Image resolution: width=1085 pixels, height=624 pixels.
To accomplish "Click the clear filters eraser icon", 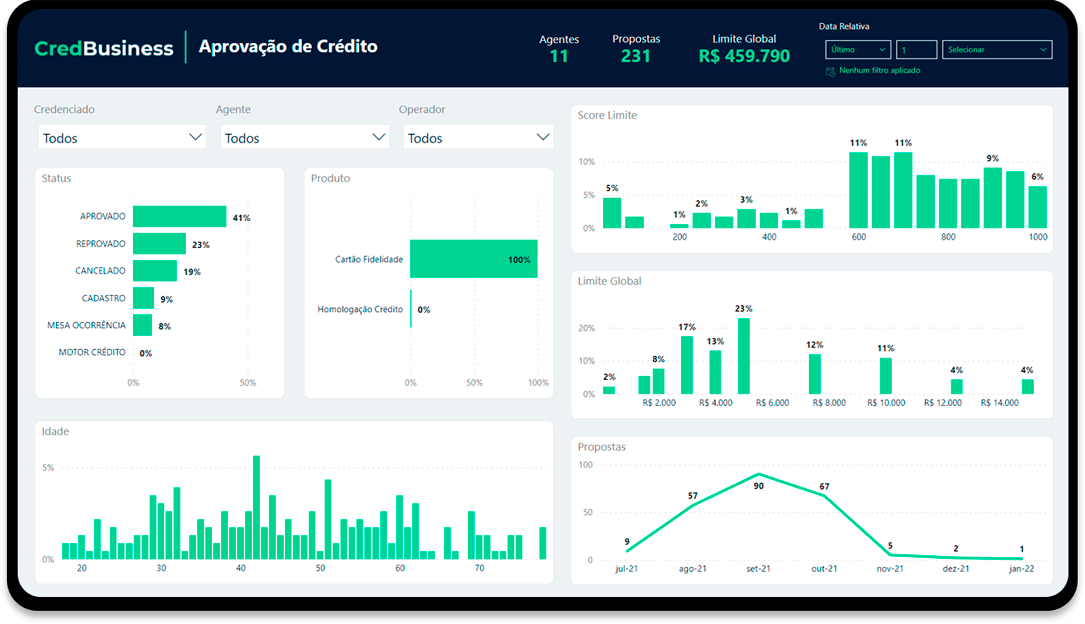I will coord(829,71).
